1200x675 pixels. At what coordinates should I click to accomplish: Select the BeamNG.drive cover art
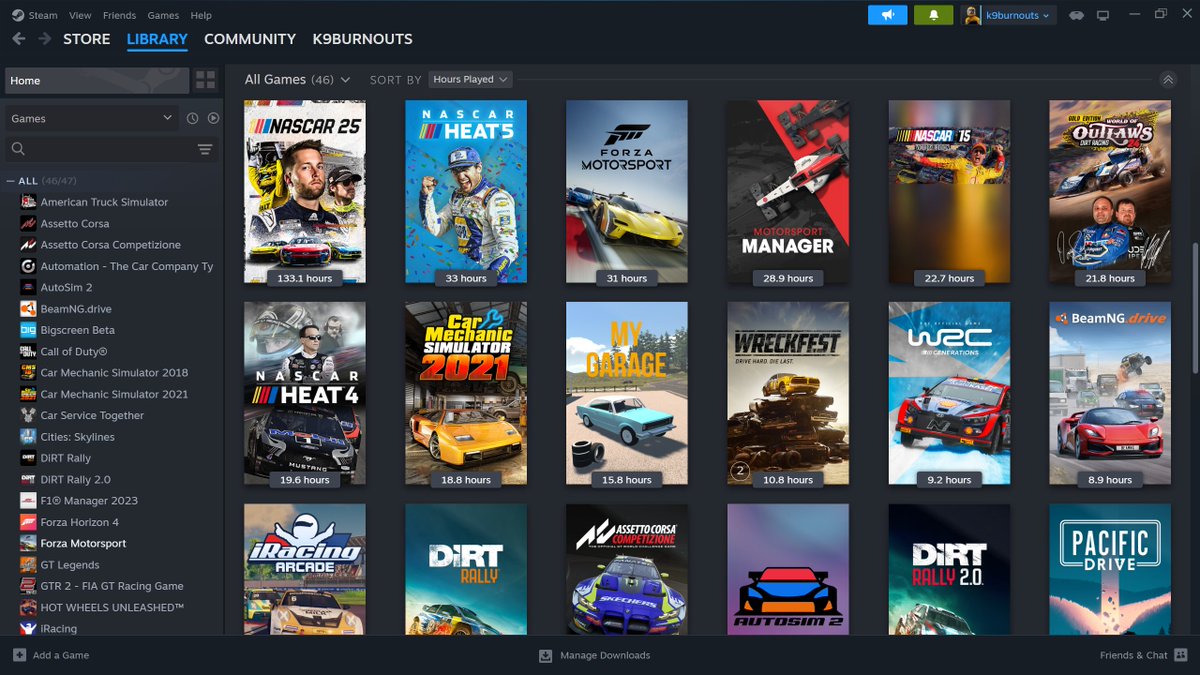1110,393
